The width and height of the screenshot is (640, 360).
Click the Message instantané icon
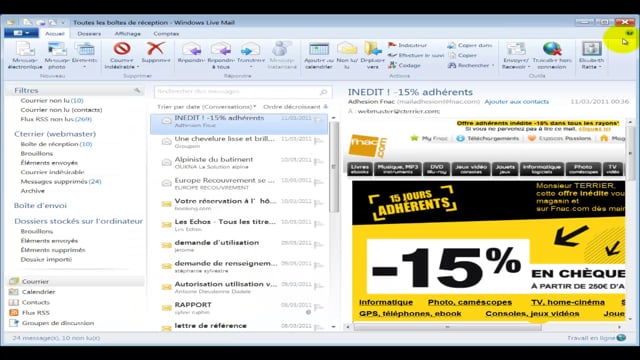[x=282, y=49]
